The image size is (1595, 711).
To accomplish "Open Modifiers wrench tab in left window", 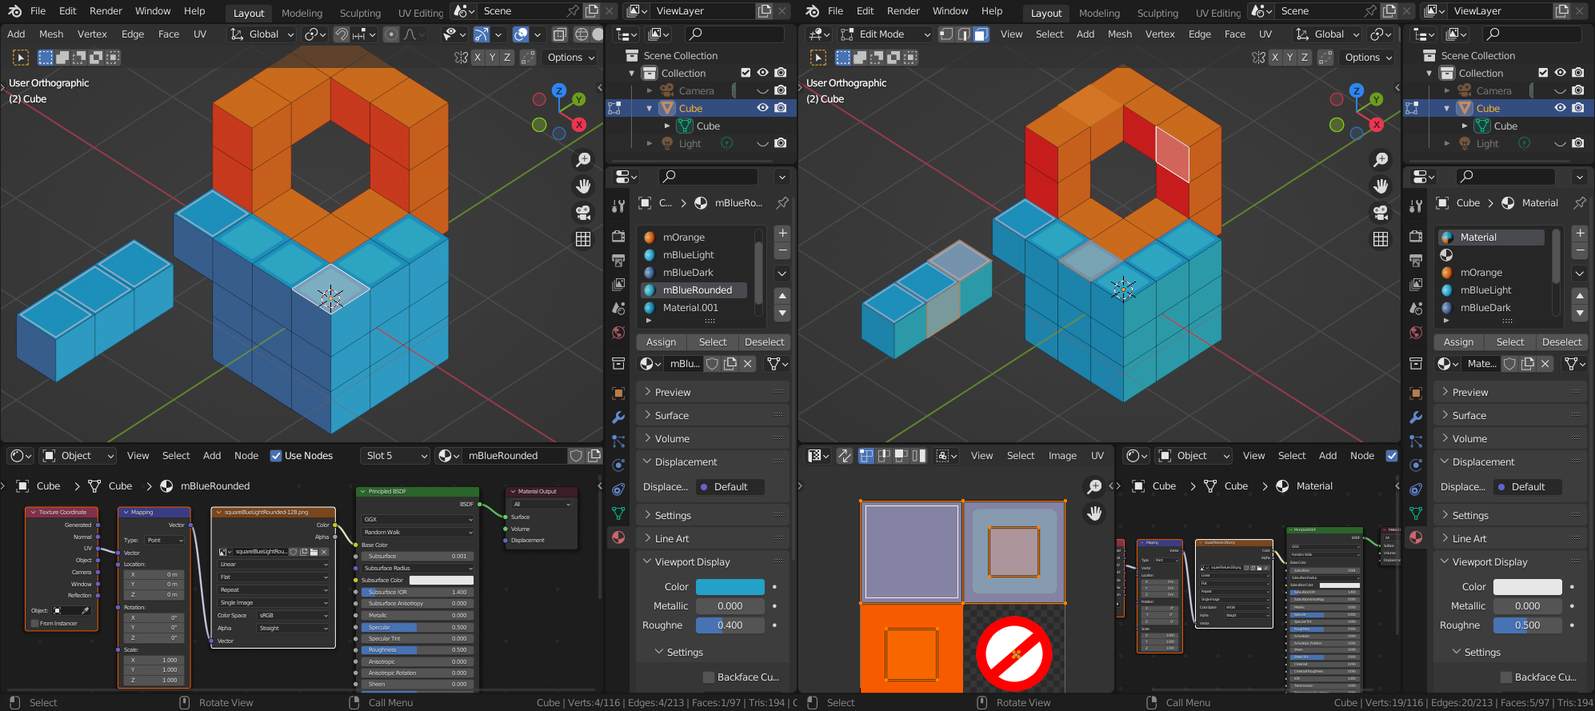I will [618, 417].
